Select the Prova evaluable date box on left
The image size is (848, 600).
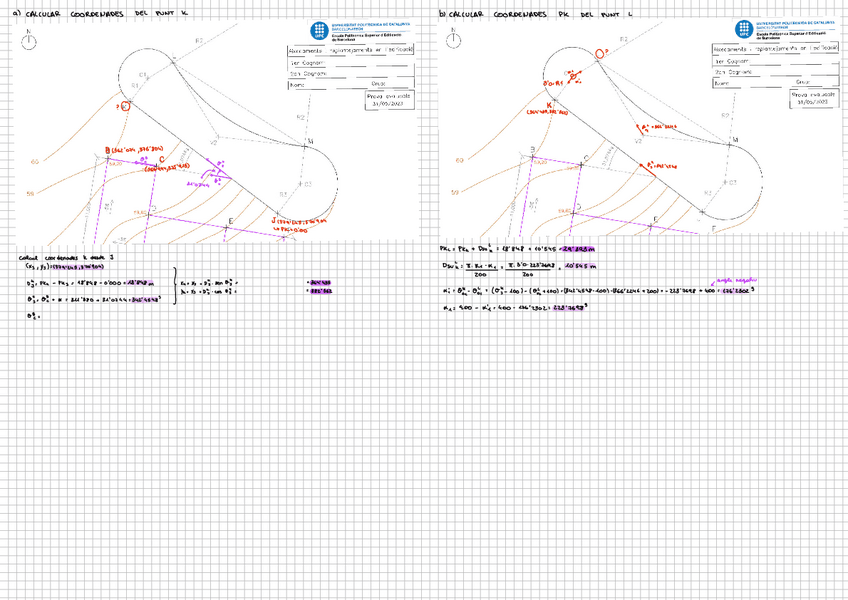coord(389,100)
